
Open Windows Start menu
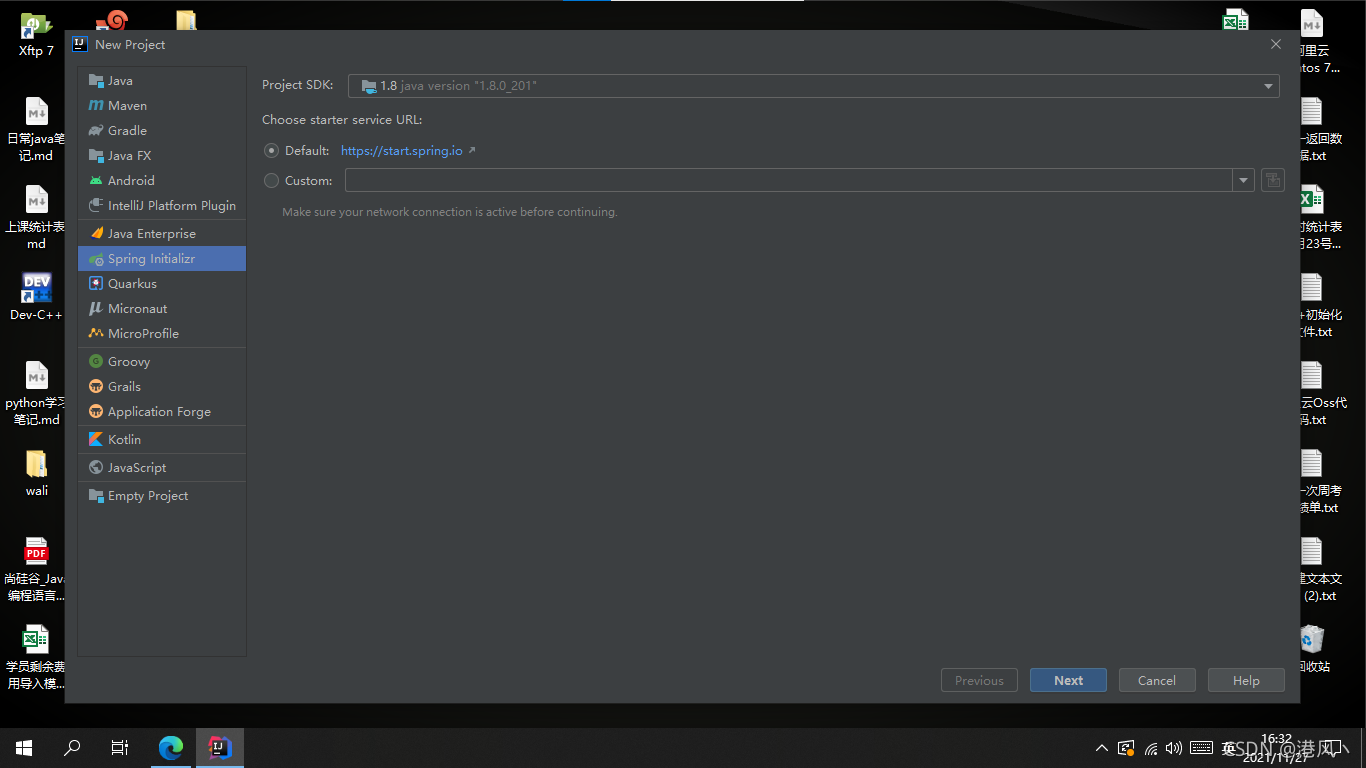click(x=24, y=747)
